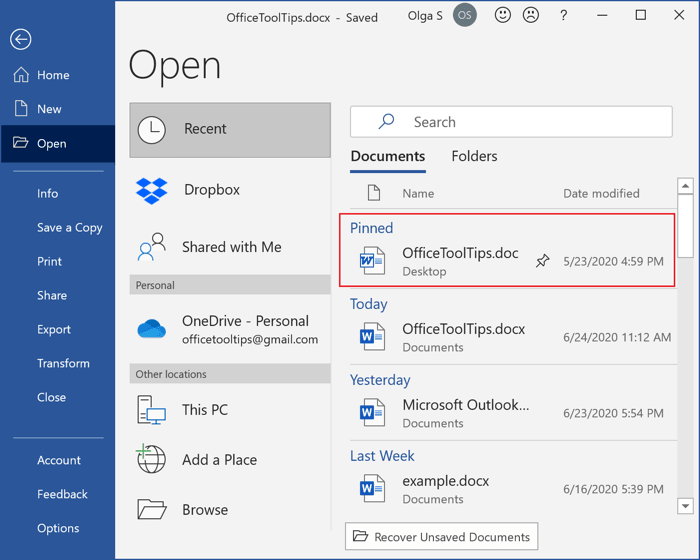Click Word icon of OfficeToolTips.docx
Viewport: 700px width, 560px height.
click(x=372, y=336)
